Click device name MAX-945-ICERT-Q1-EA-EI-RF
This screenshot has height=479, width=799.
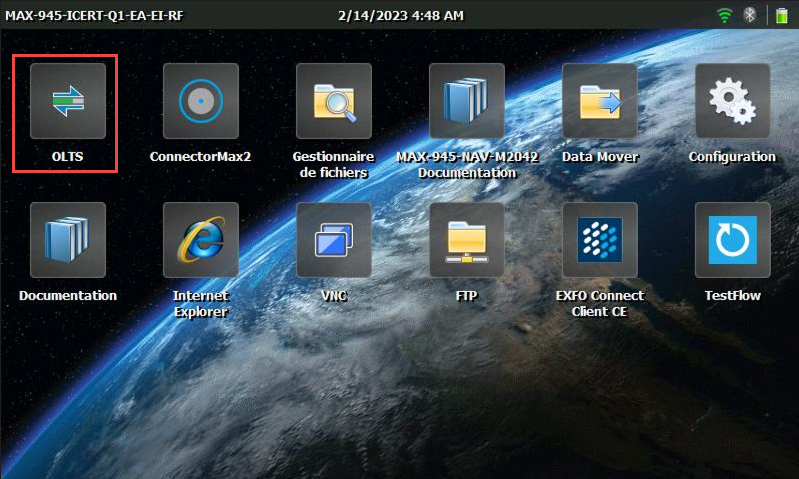[94, 16]
